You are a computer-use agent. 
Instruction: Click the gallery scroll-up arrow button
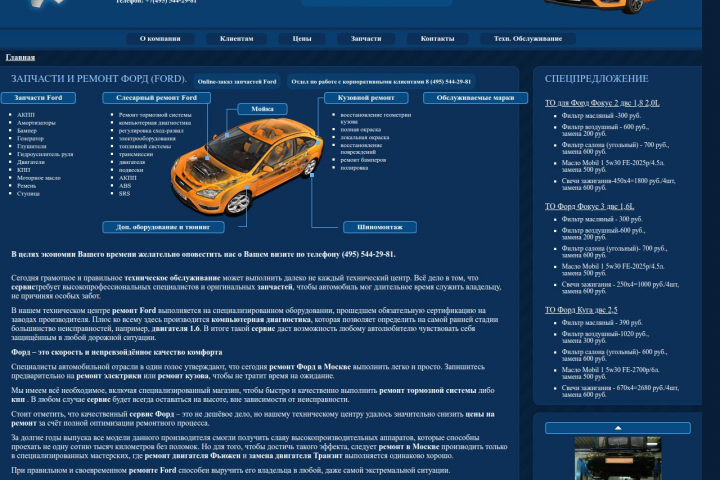coord(618,428)
